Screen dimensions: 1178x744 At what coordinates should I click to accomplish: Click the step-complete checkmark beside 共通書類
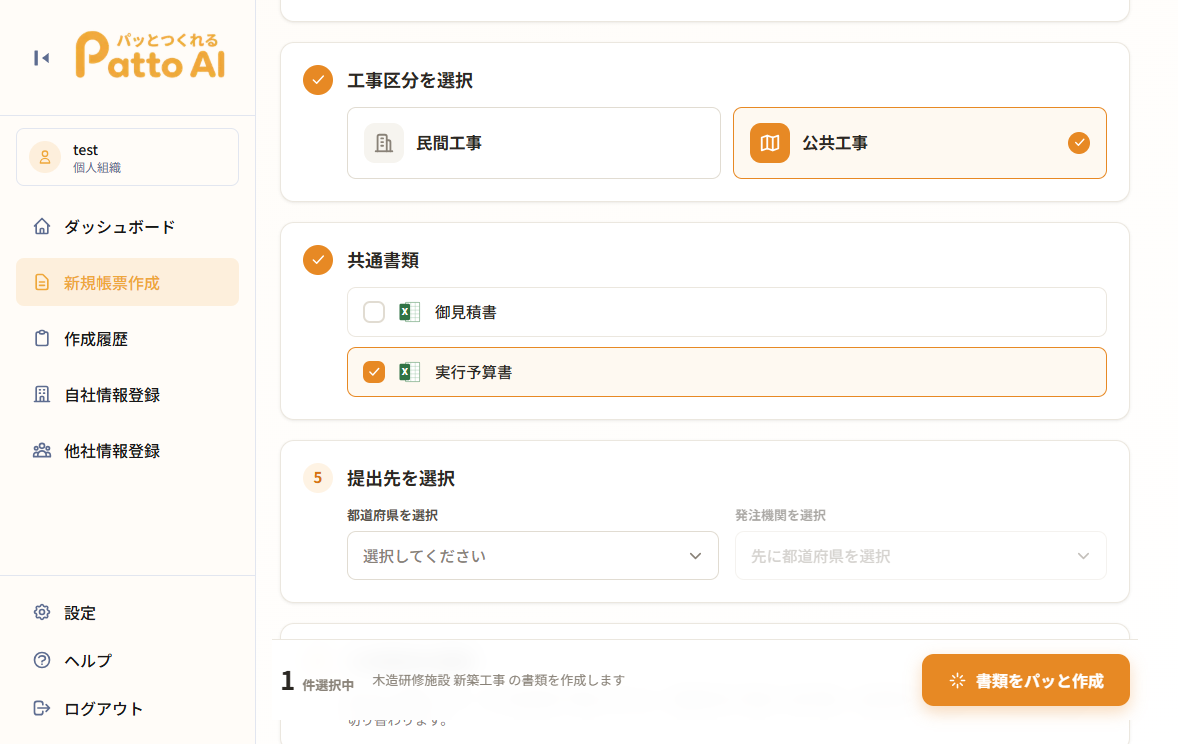pyautogui.click(x=318, y=260)
